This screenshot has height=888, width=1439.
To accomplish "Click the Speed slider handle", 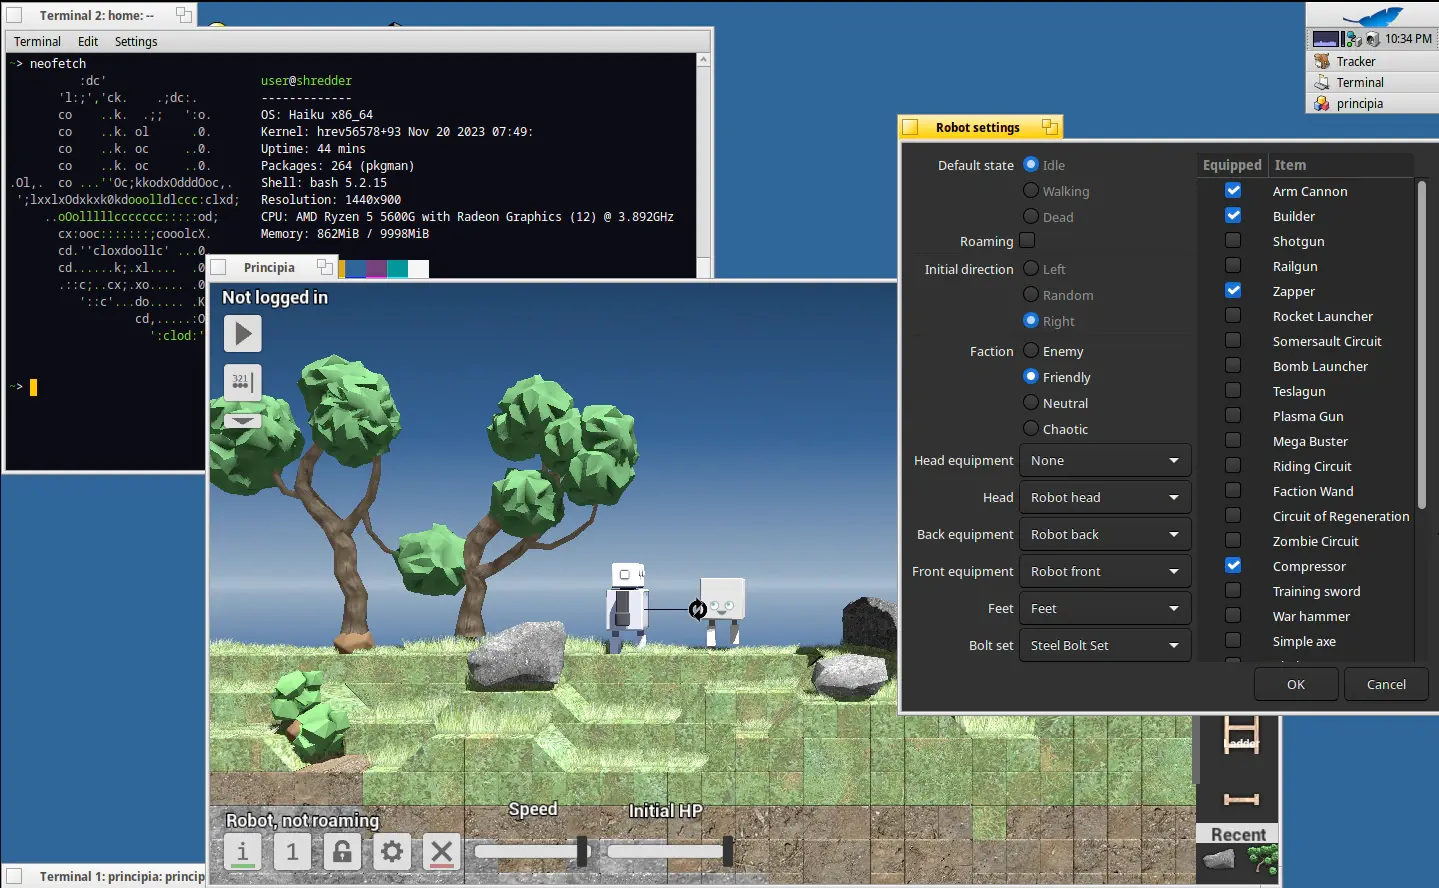I will coord(582,852).
